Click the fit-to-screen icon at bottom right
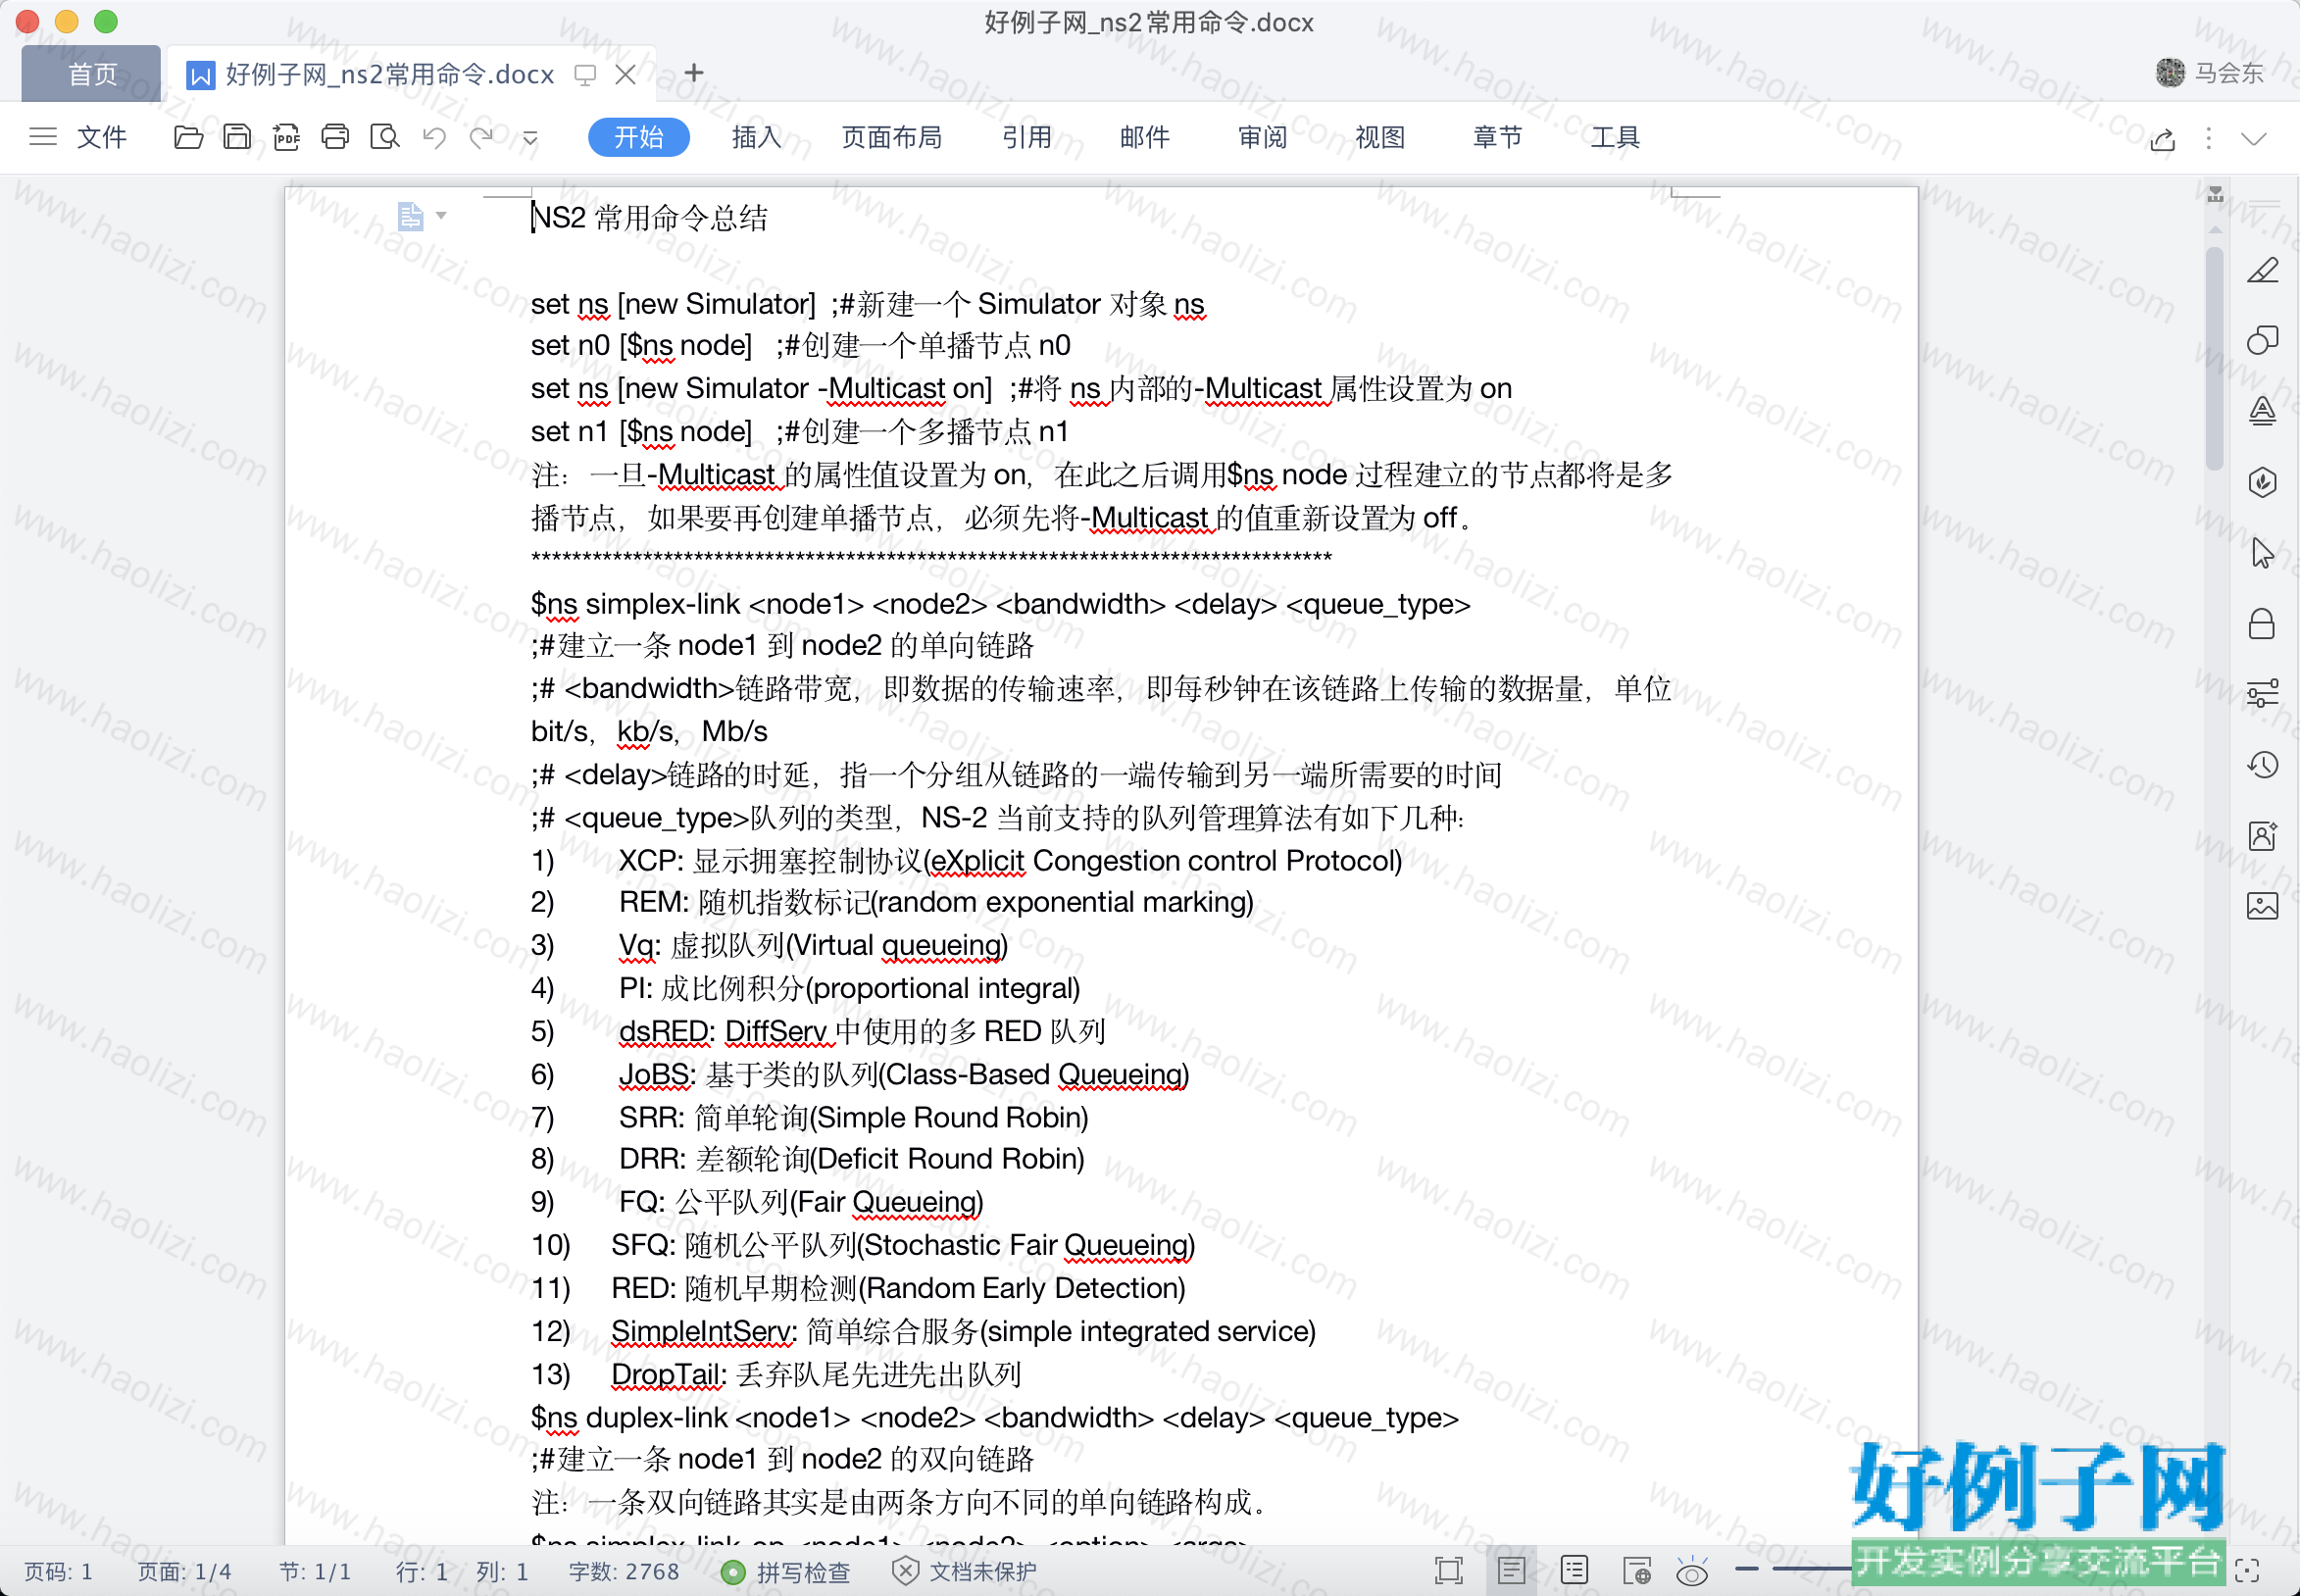 (2247, 1571)
